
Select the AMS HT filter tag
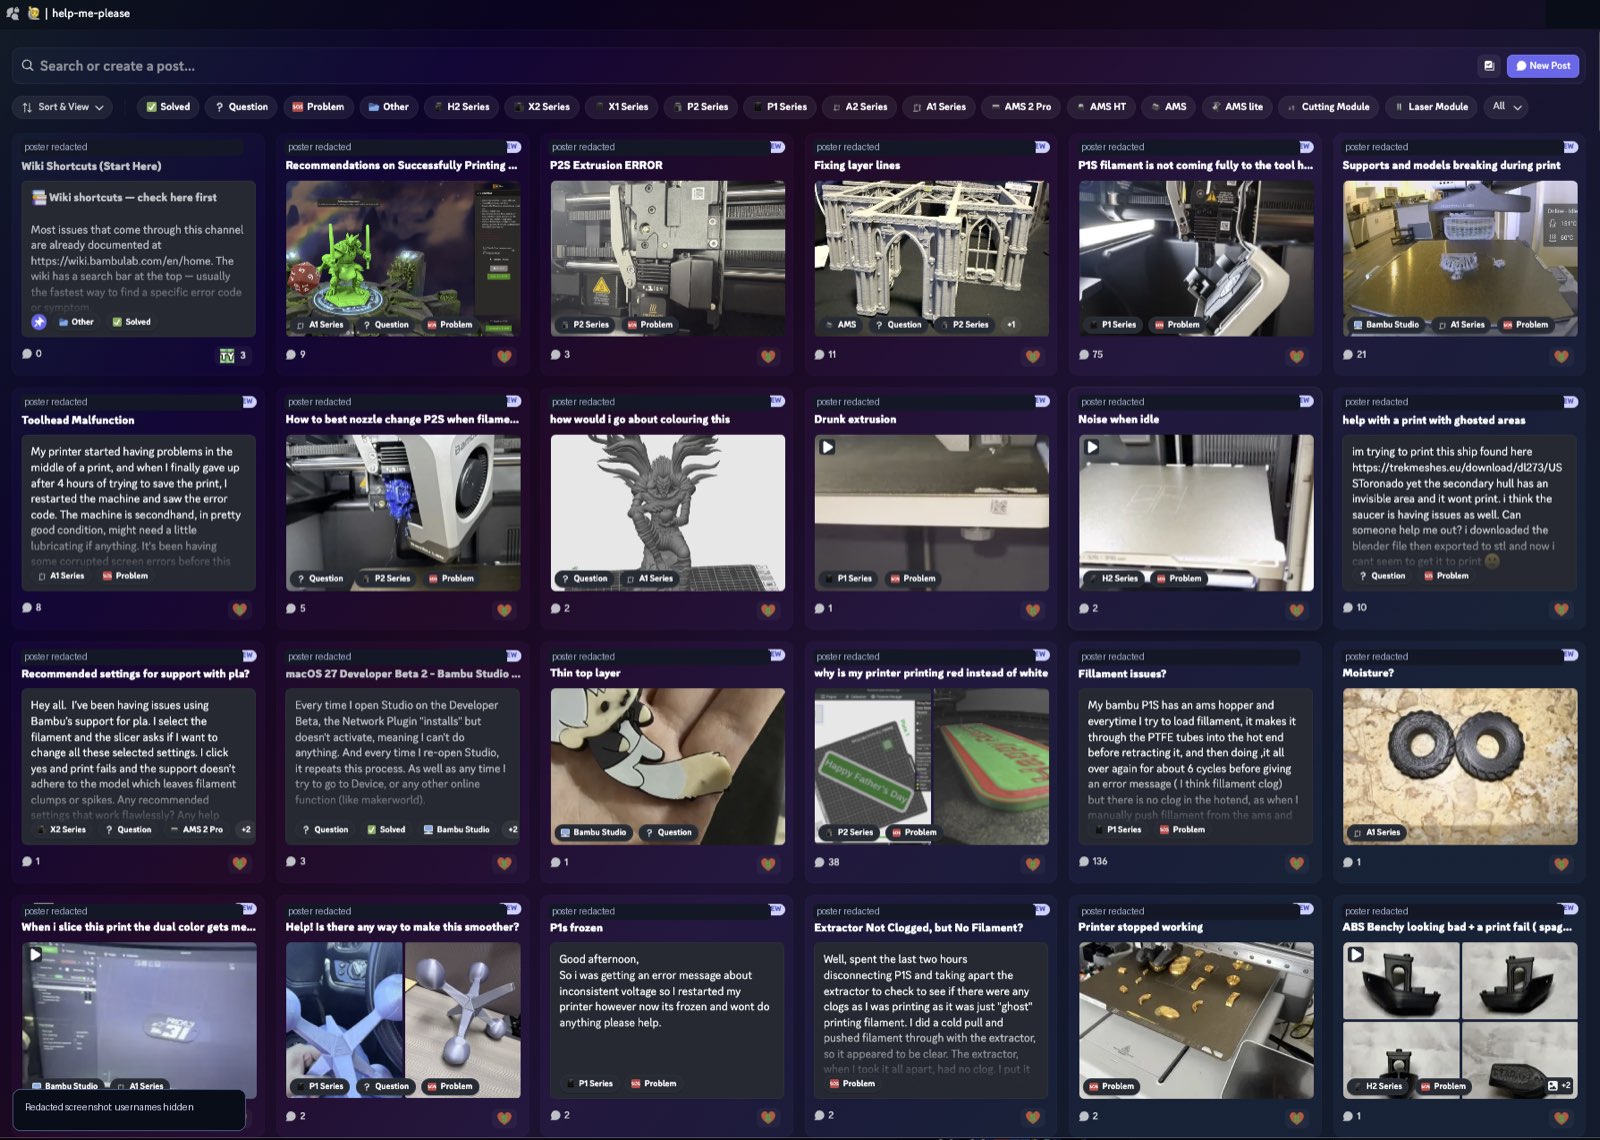1101,107
